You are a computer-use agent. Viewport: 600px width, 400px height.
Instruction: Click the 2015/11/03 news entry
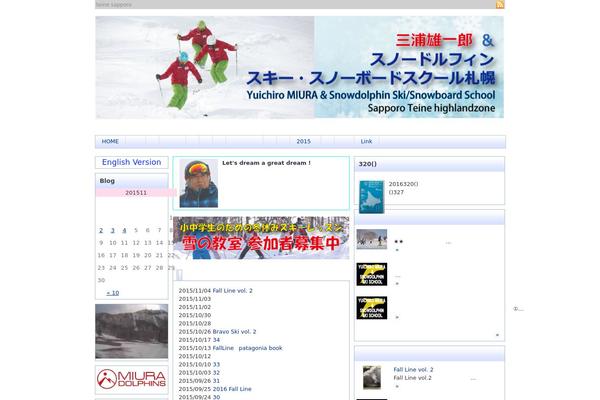coord(195,299)
